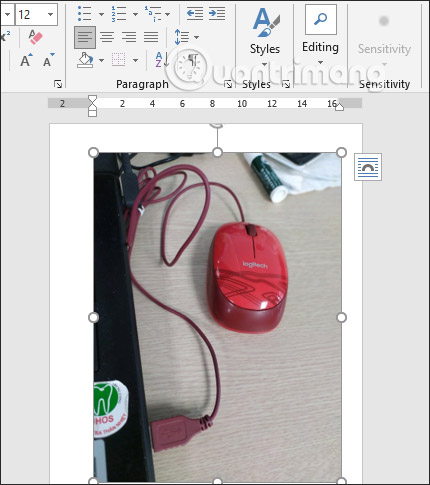Expand the font size 12 dropdown
Viewport: 430px width, 485px height.
[x=50, y=14]
